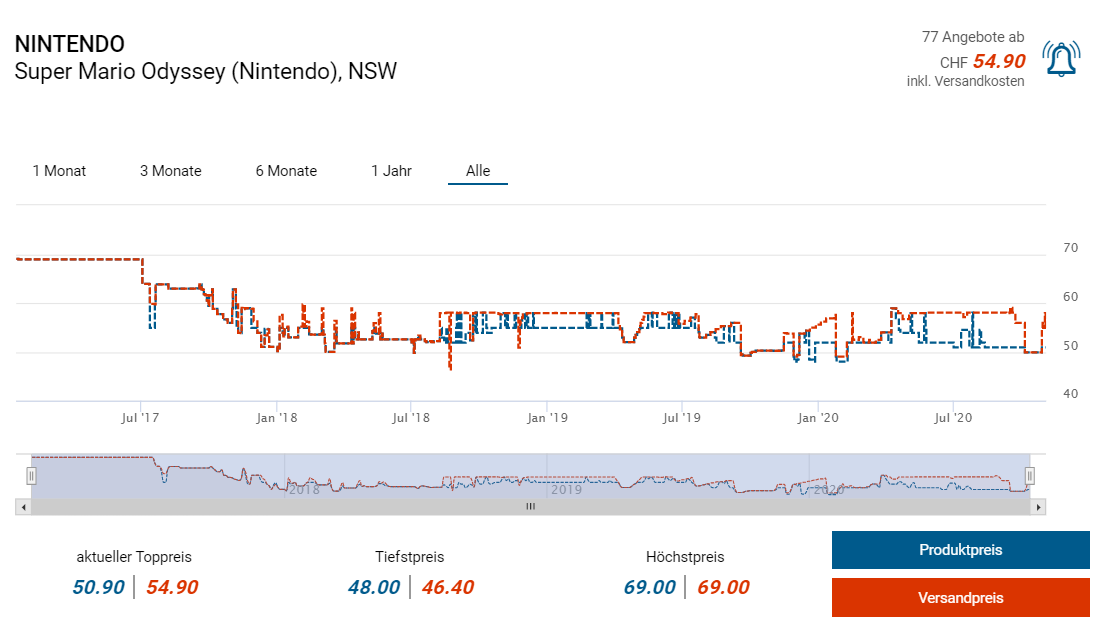
Task: Select the Alle time range tab
Action: (478, 171)
